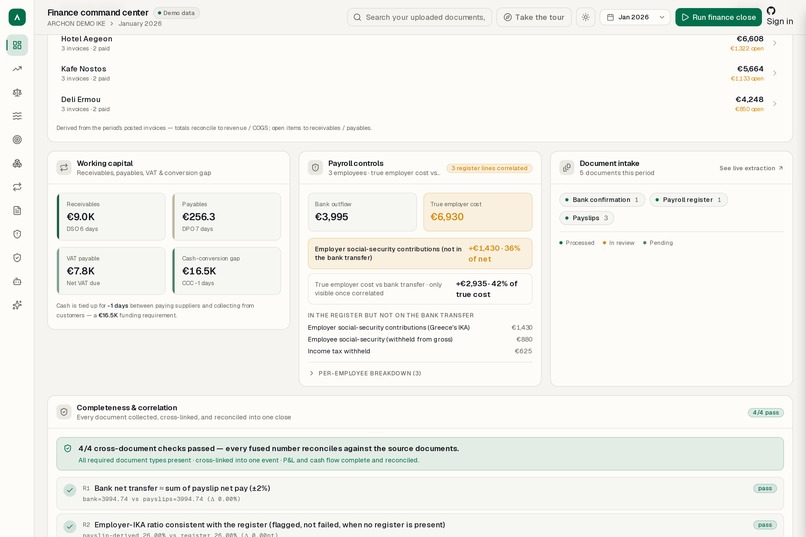Focus the search uploaded documents field
This screenshot has width=806, height=537.
[419, 17]
